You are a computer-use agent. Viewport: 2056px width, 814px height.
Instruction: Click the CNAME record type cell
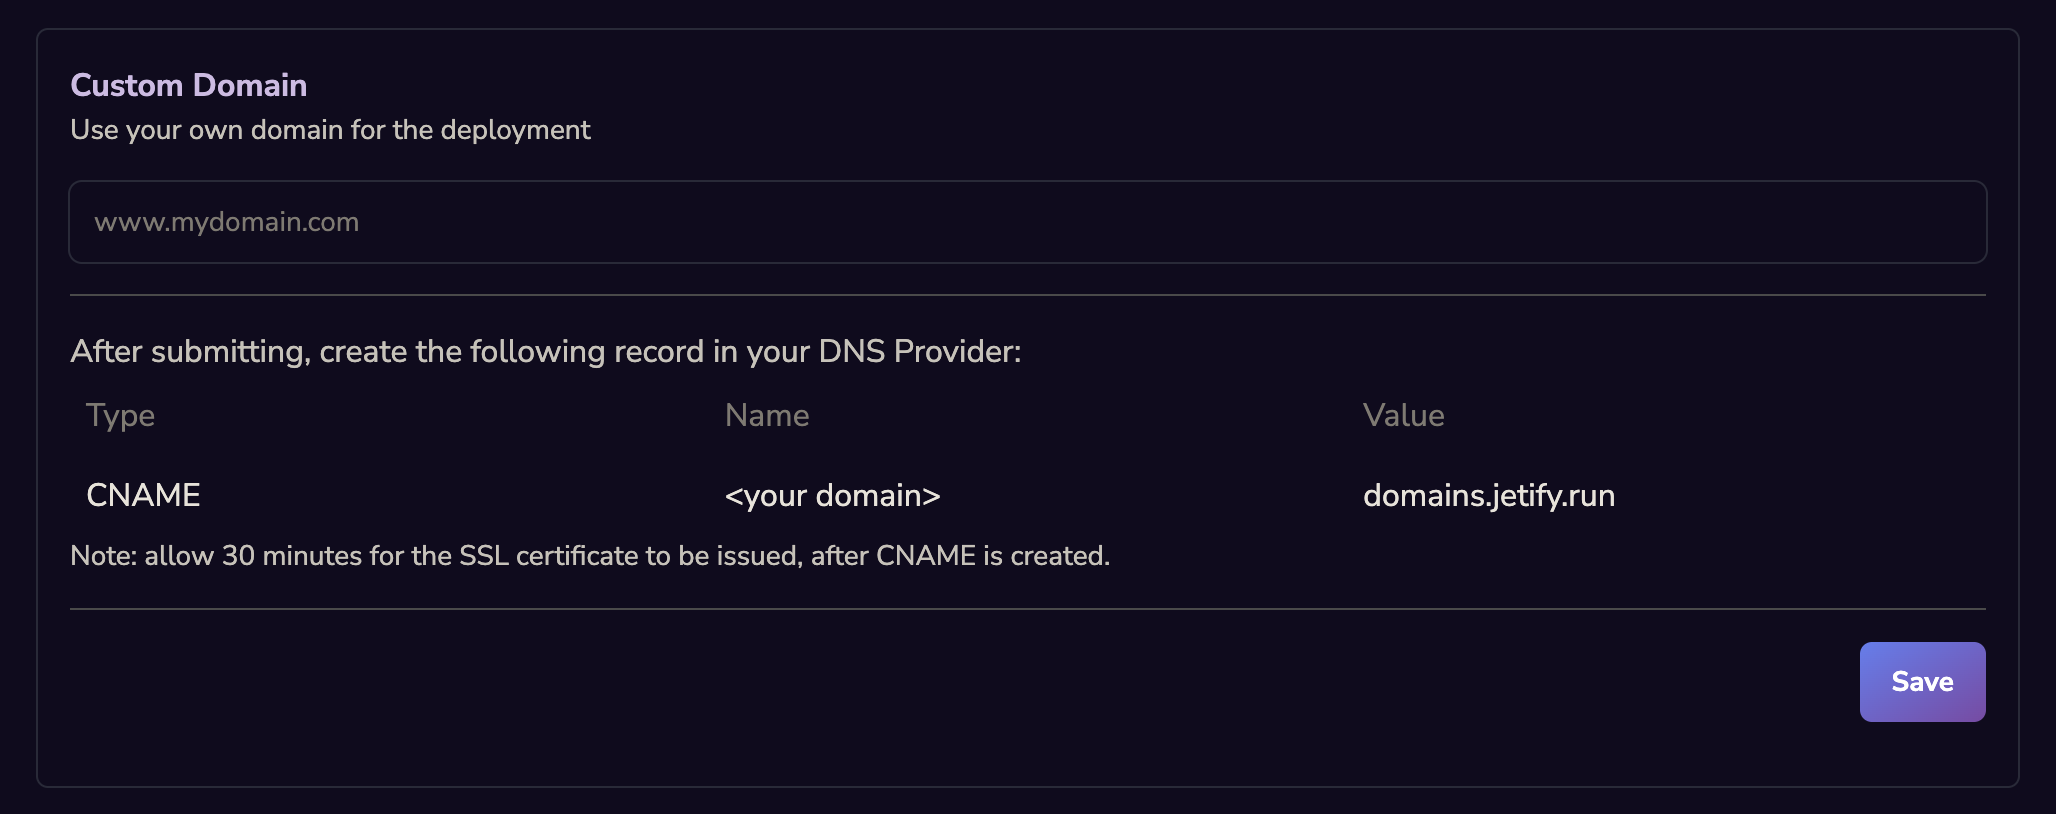[143, 494]
